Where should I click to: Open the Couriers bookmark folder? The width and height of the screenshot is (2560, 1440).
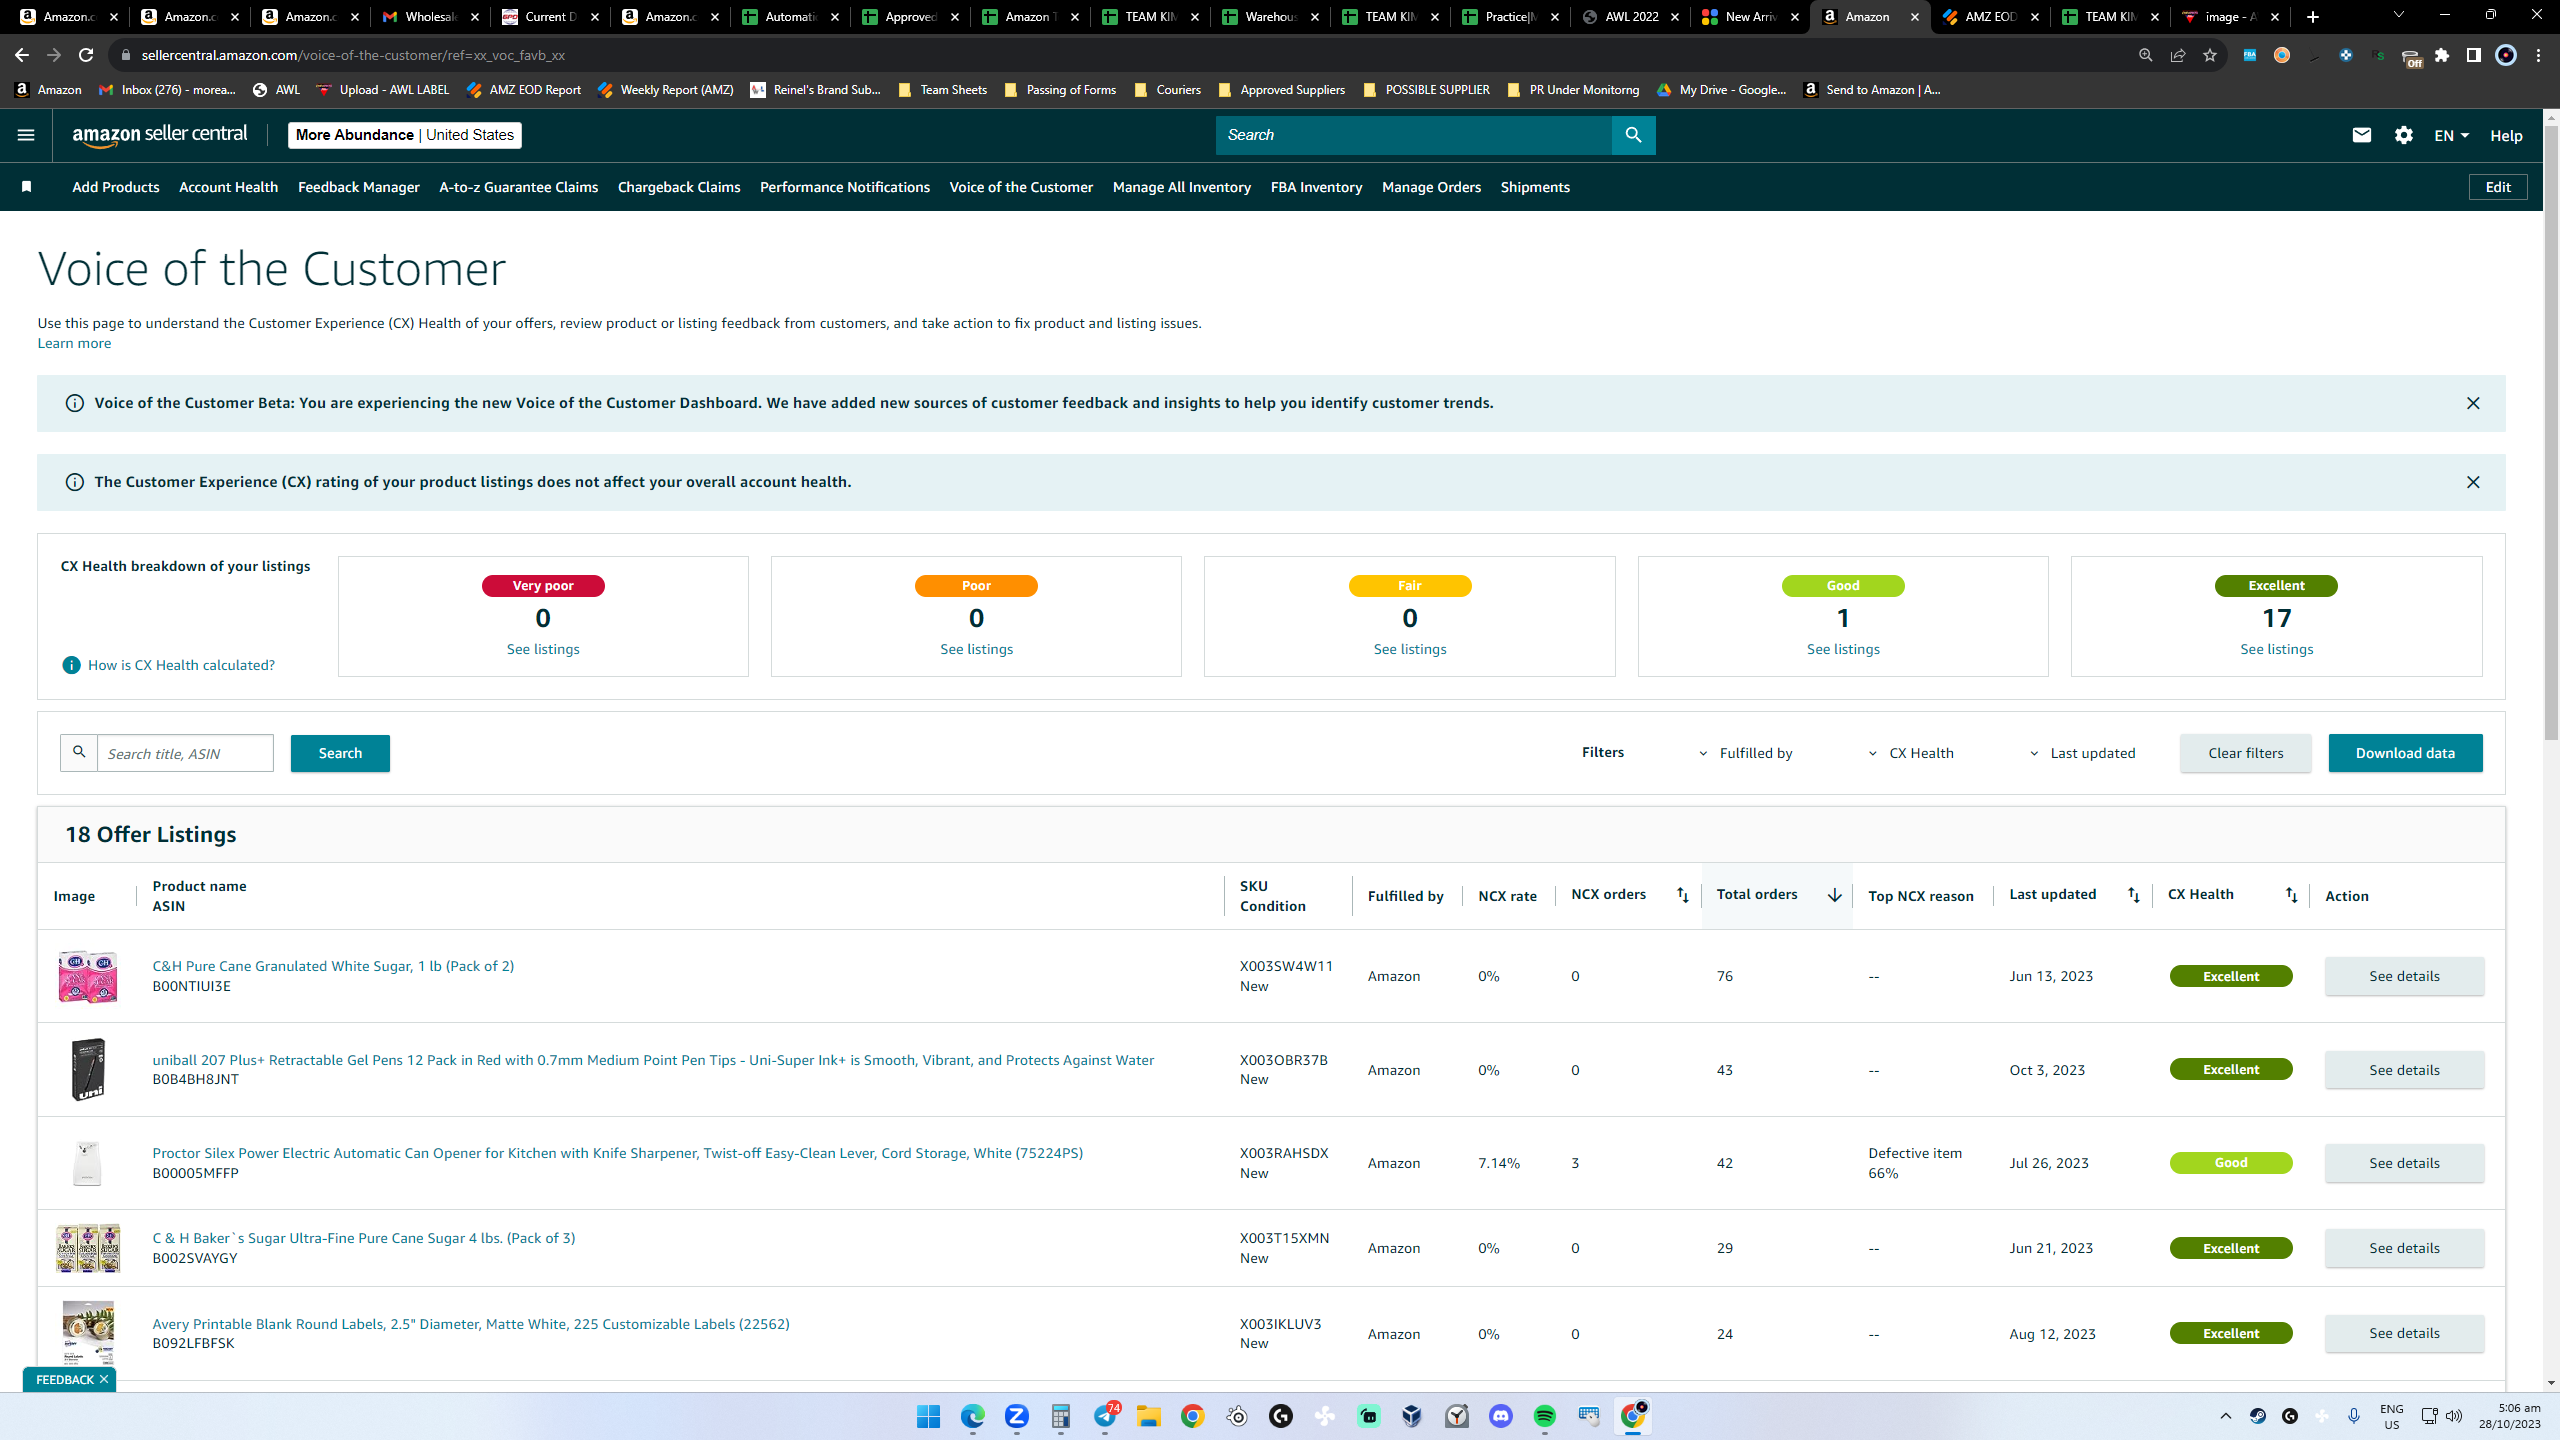pos(1168,90)
